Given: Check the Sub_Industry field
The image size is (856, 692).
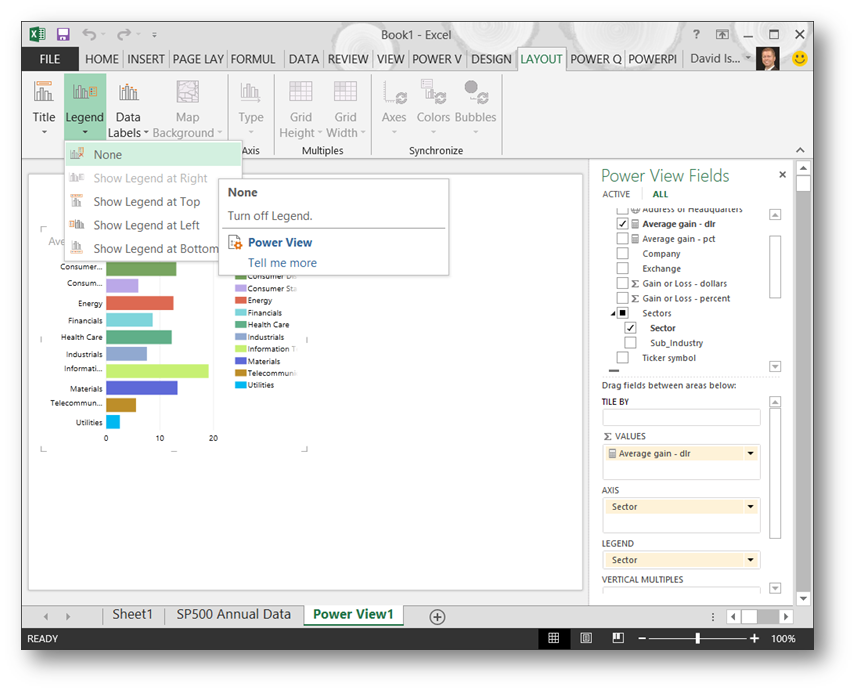Looking at the screenshot, I should [x=630, y=343].
